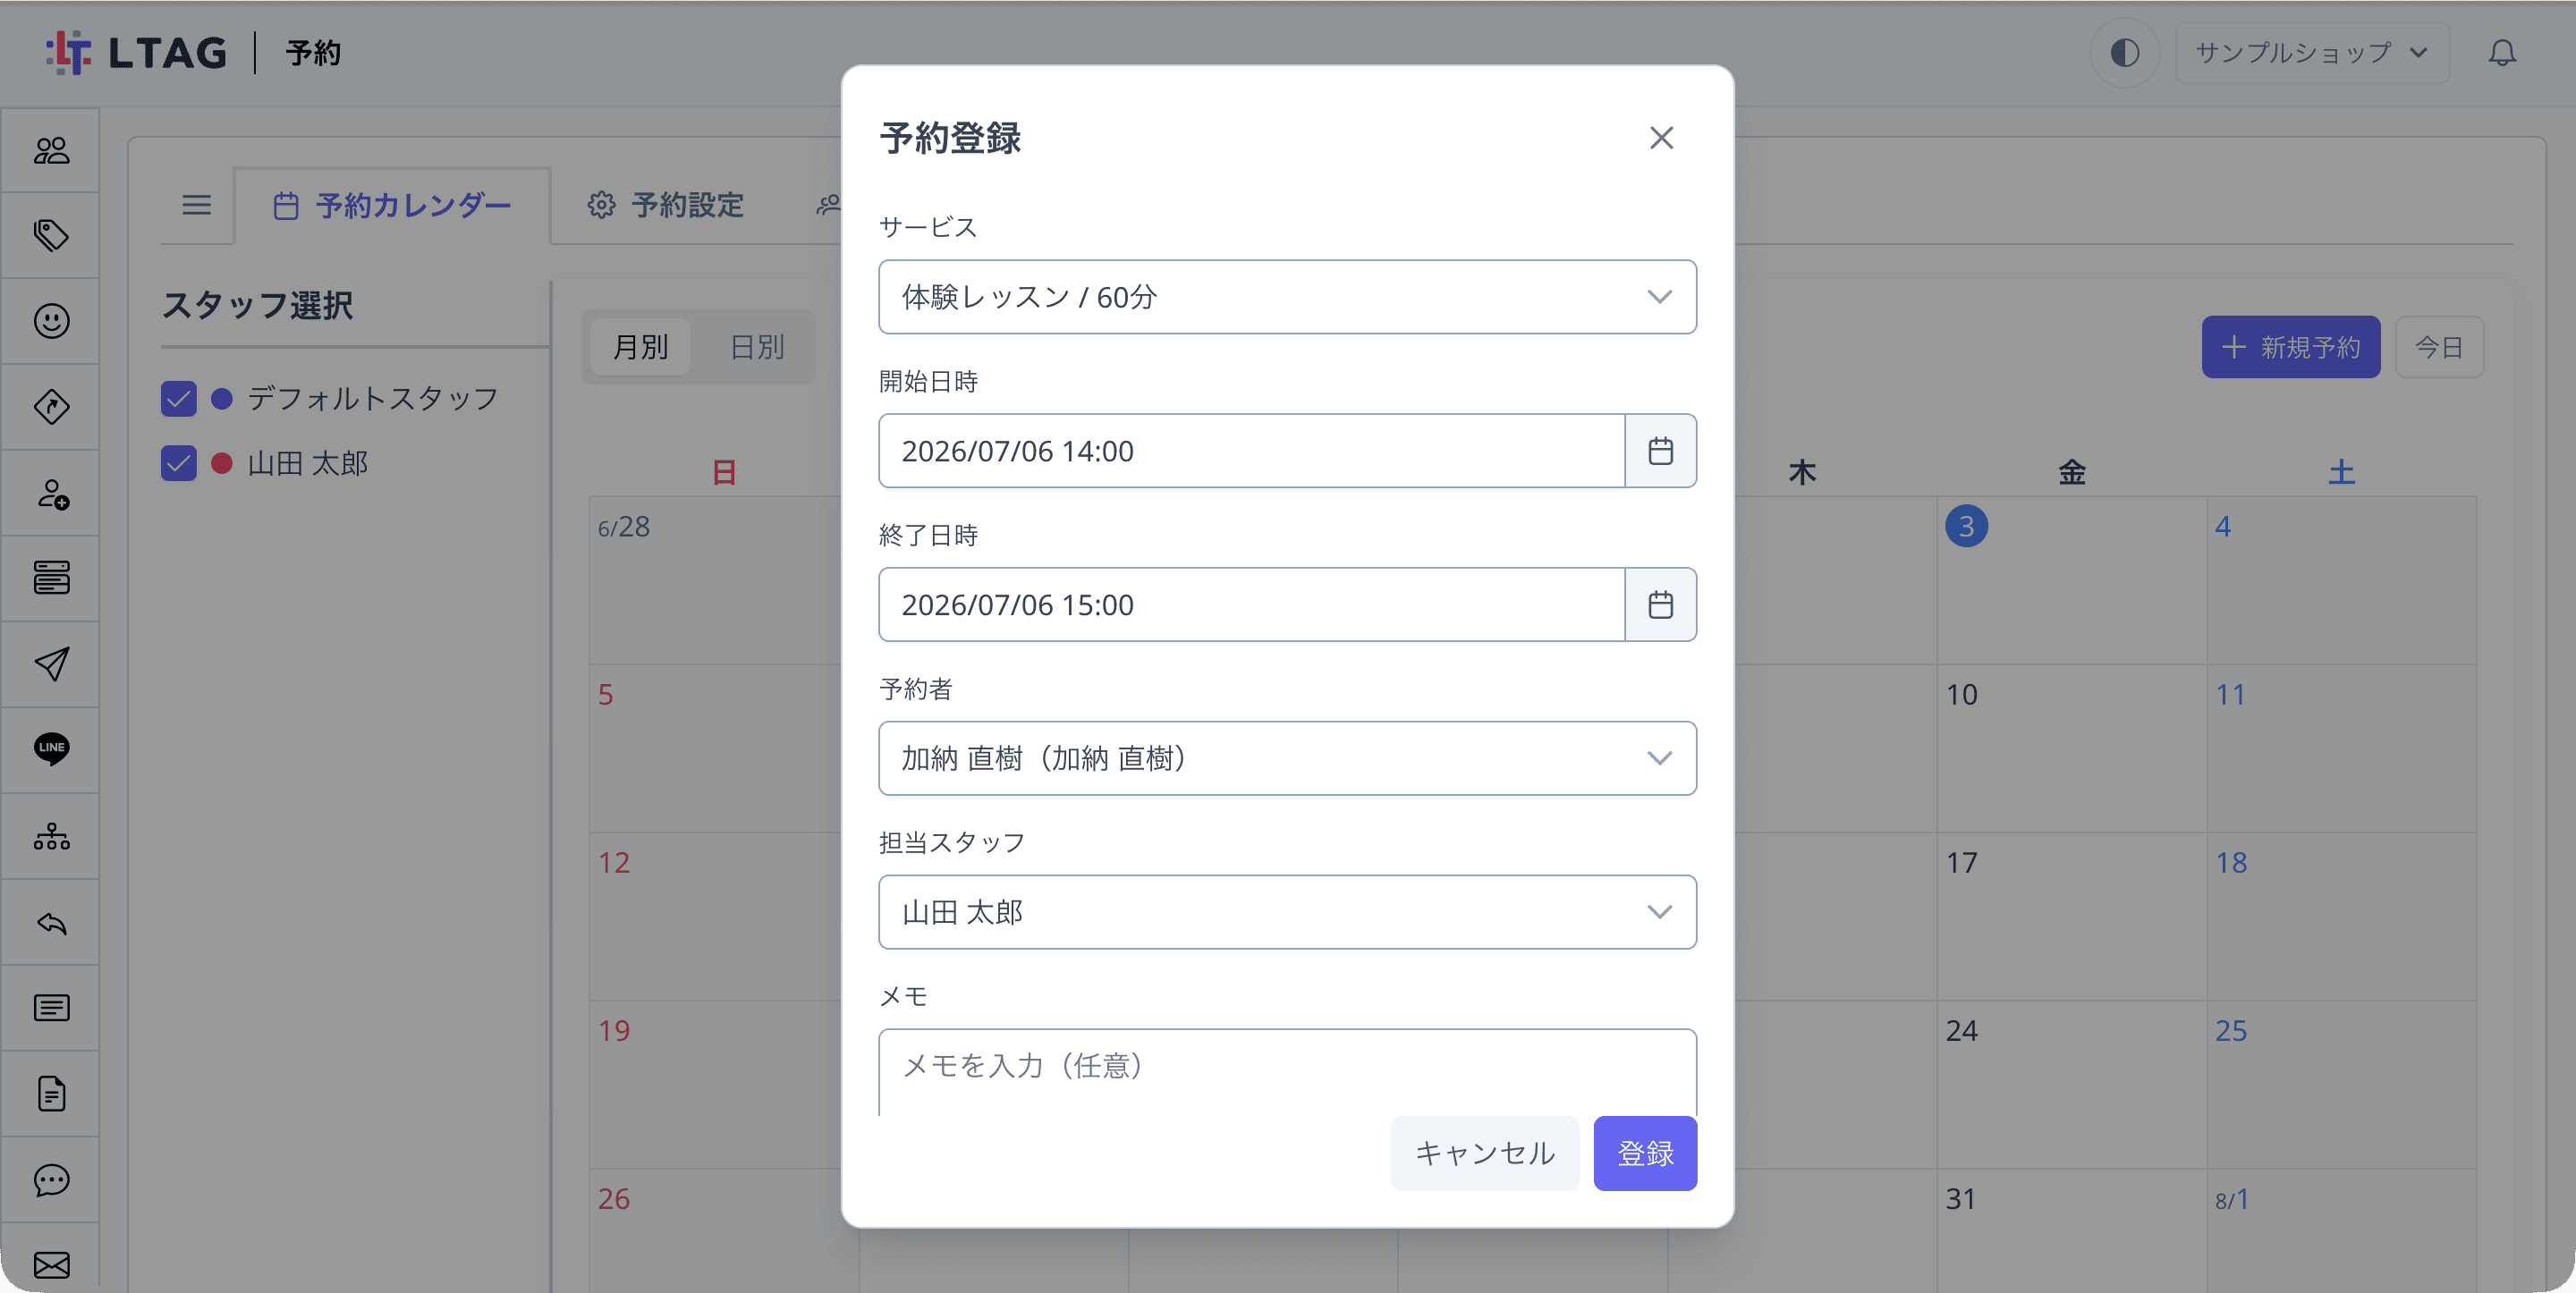The image size is (2576, 1293).
Task: Select calendar date 5 Sunday
Action: click(605, 694)
